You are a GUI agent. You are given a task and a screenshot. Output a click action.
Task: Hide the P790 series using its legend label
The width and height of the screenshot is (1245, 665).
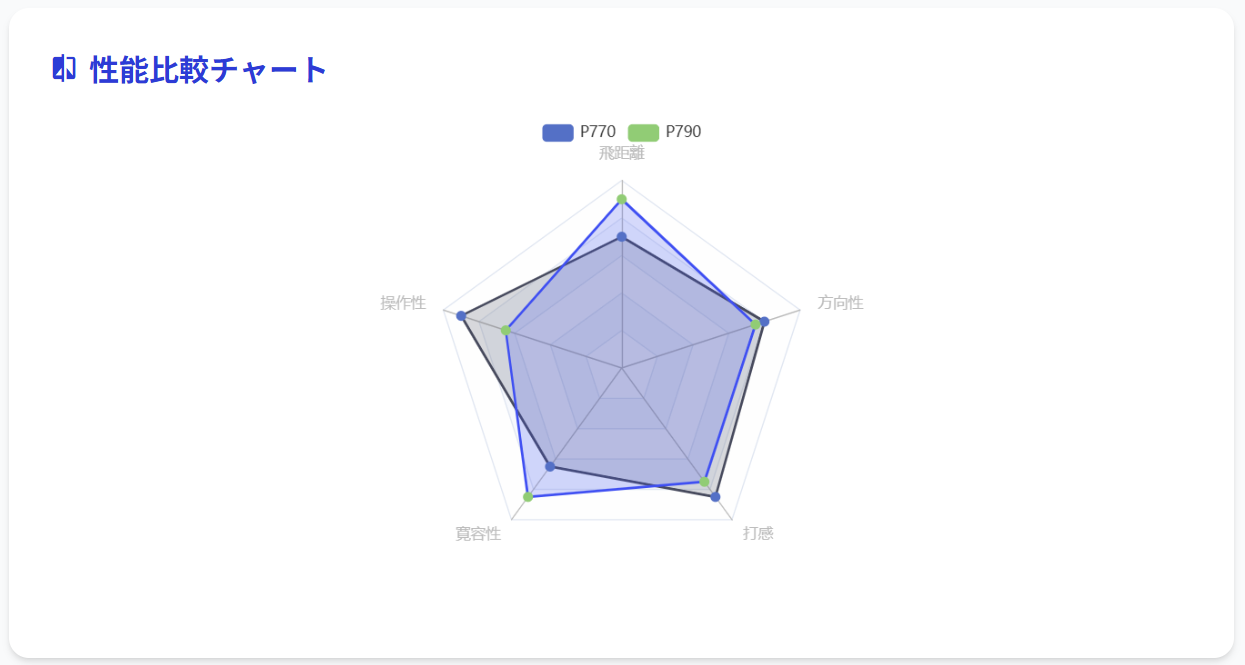[683, 132]
